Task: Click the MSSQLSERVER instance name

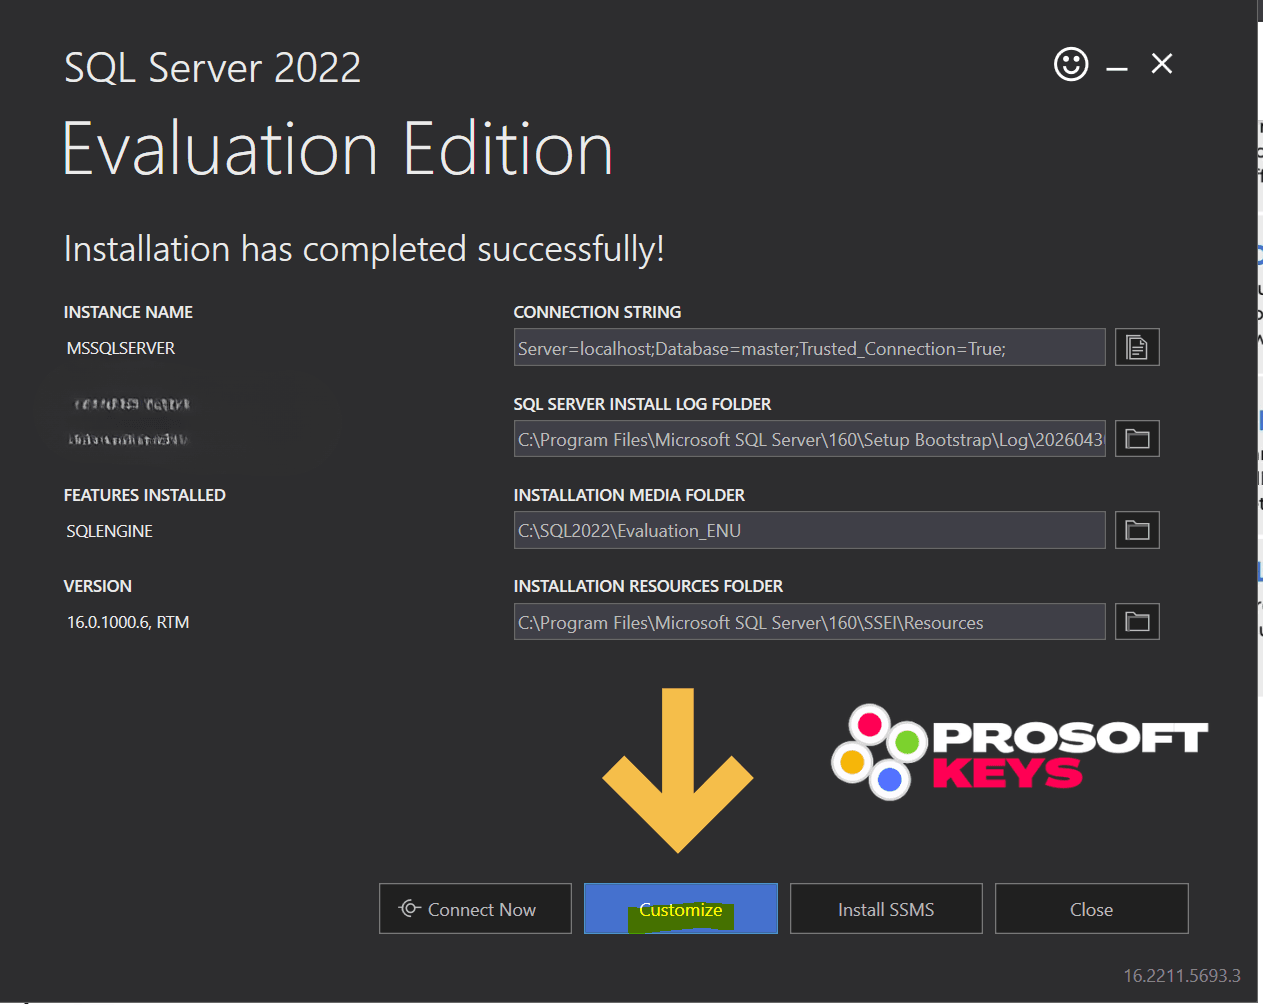Action: (x=120, y=347)
